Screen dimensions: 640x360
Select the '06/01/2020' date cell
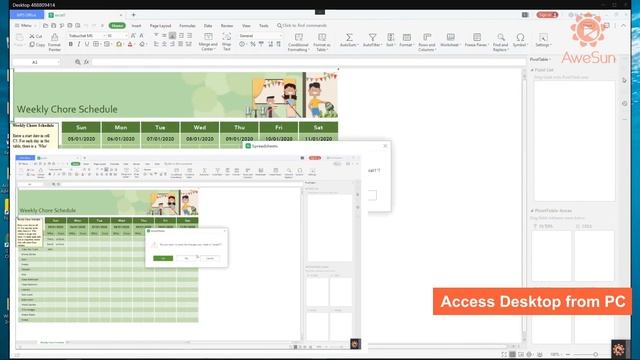click(x=121, y=139)
